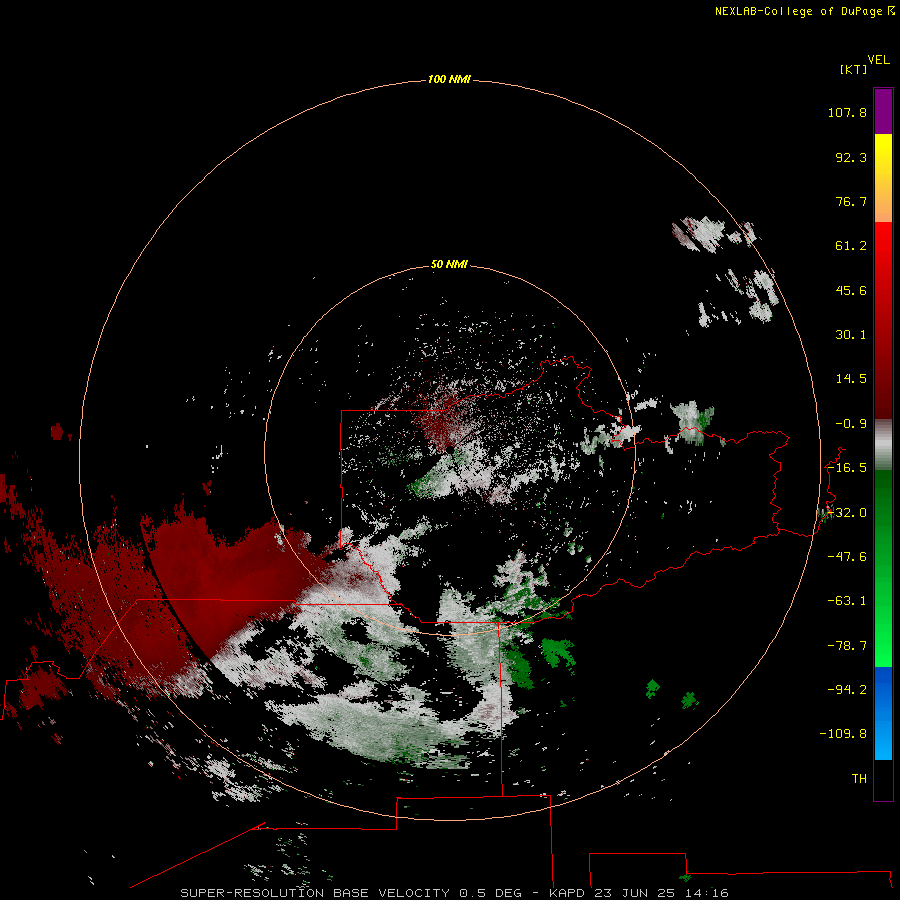This screenshot has height=900, width=900.
Task: Click the gray near-zero segment of color bar
Action: 883,445
